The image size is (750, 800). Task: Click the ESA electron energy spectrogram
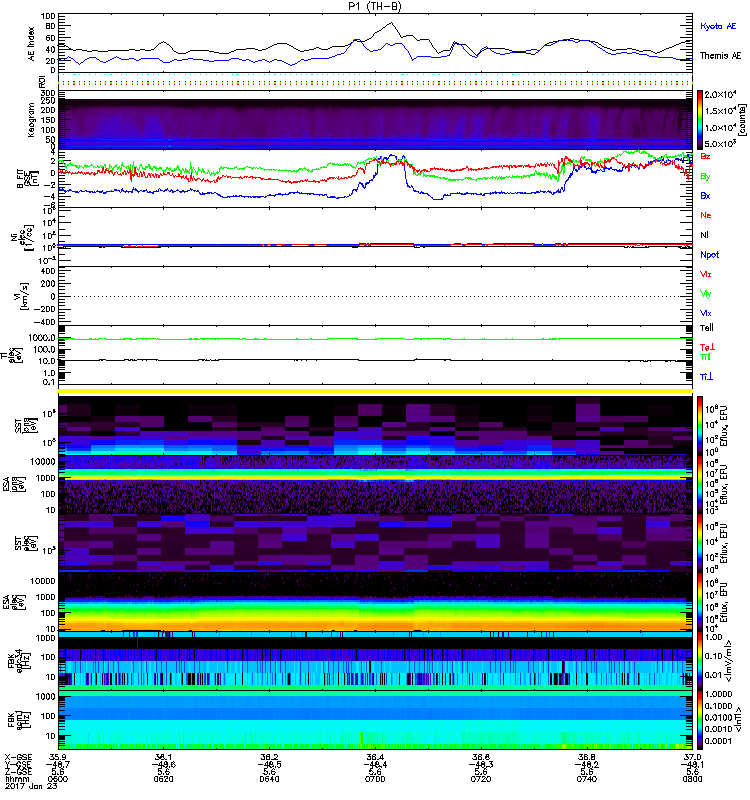[375, 602]
